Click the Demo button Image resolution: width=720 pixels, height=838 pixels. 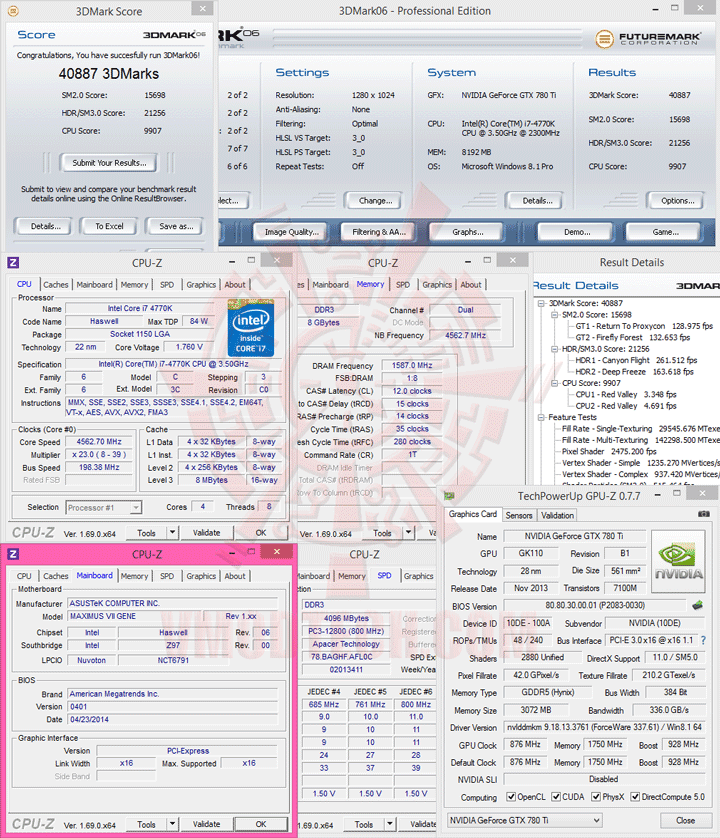point(577,231)
